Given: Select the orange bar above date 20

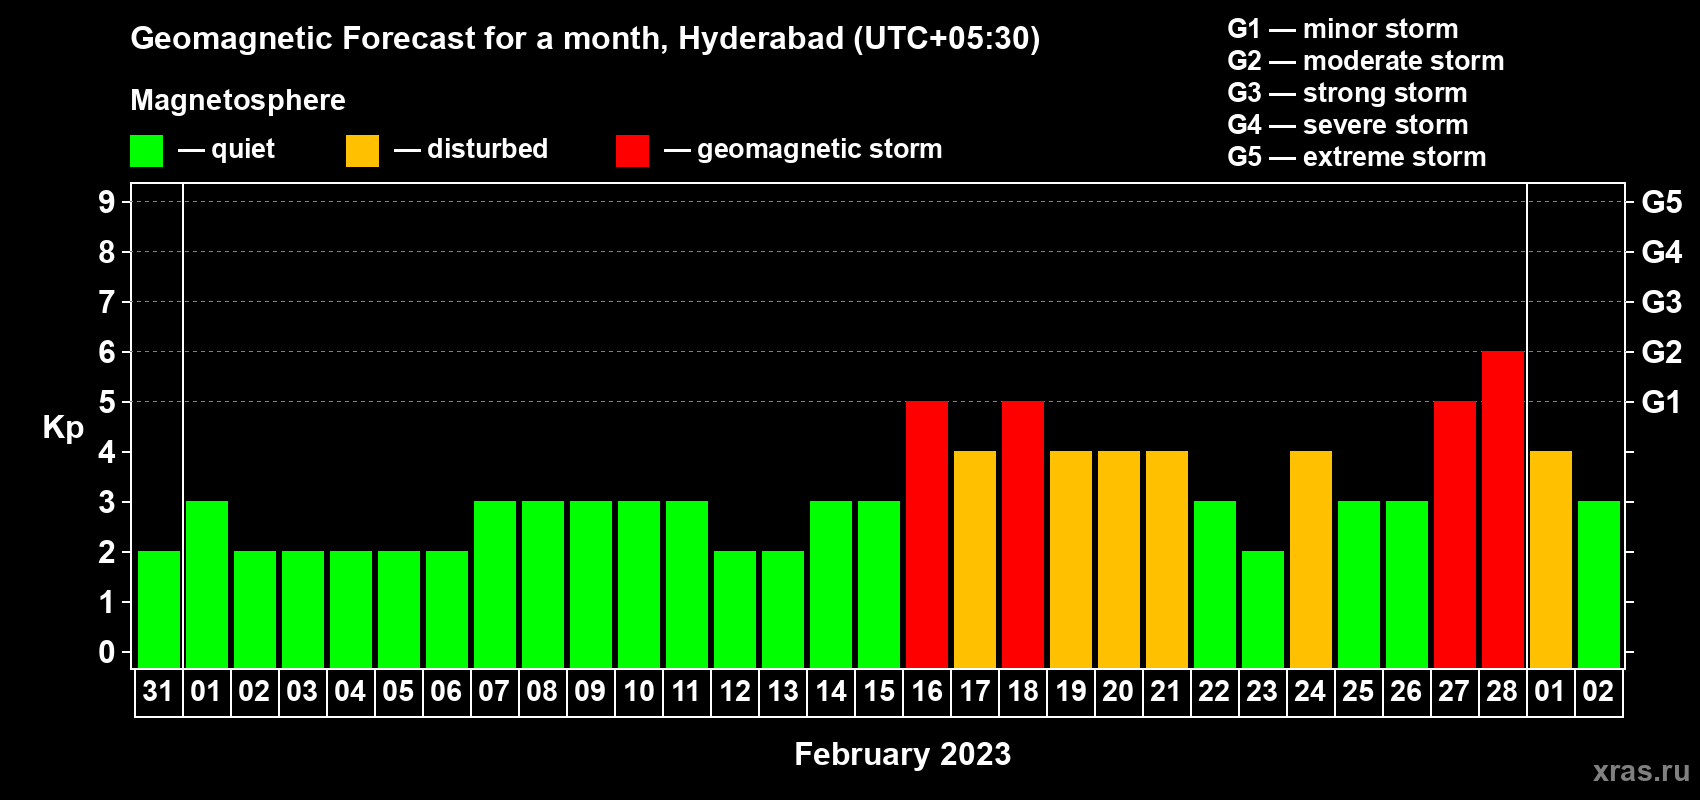Looking at the screenshot, I should tap(1119, 559).
